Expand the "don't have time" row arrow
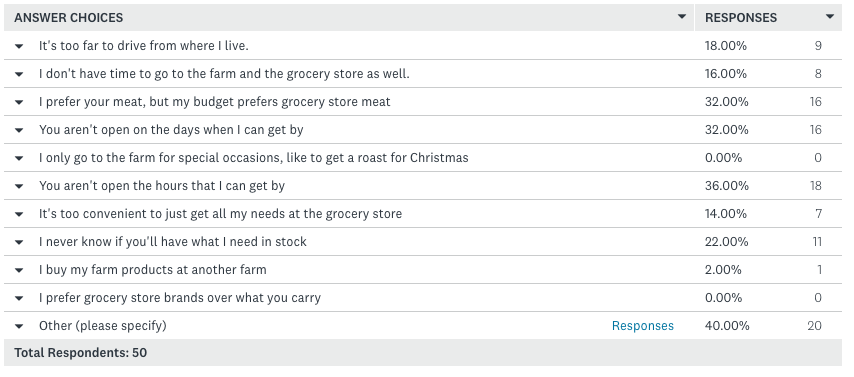 tap(19, 74)
